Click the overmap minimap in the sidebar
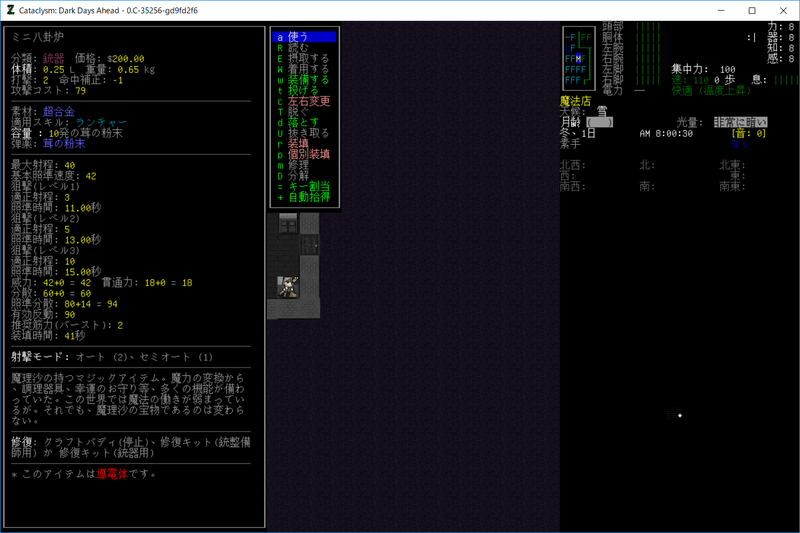 pyautogui.click(x=579, y=58)
